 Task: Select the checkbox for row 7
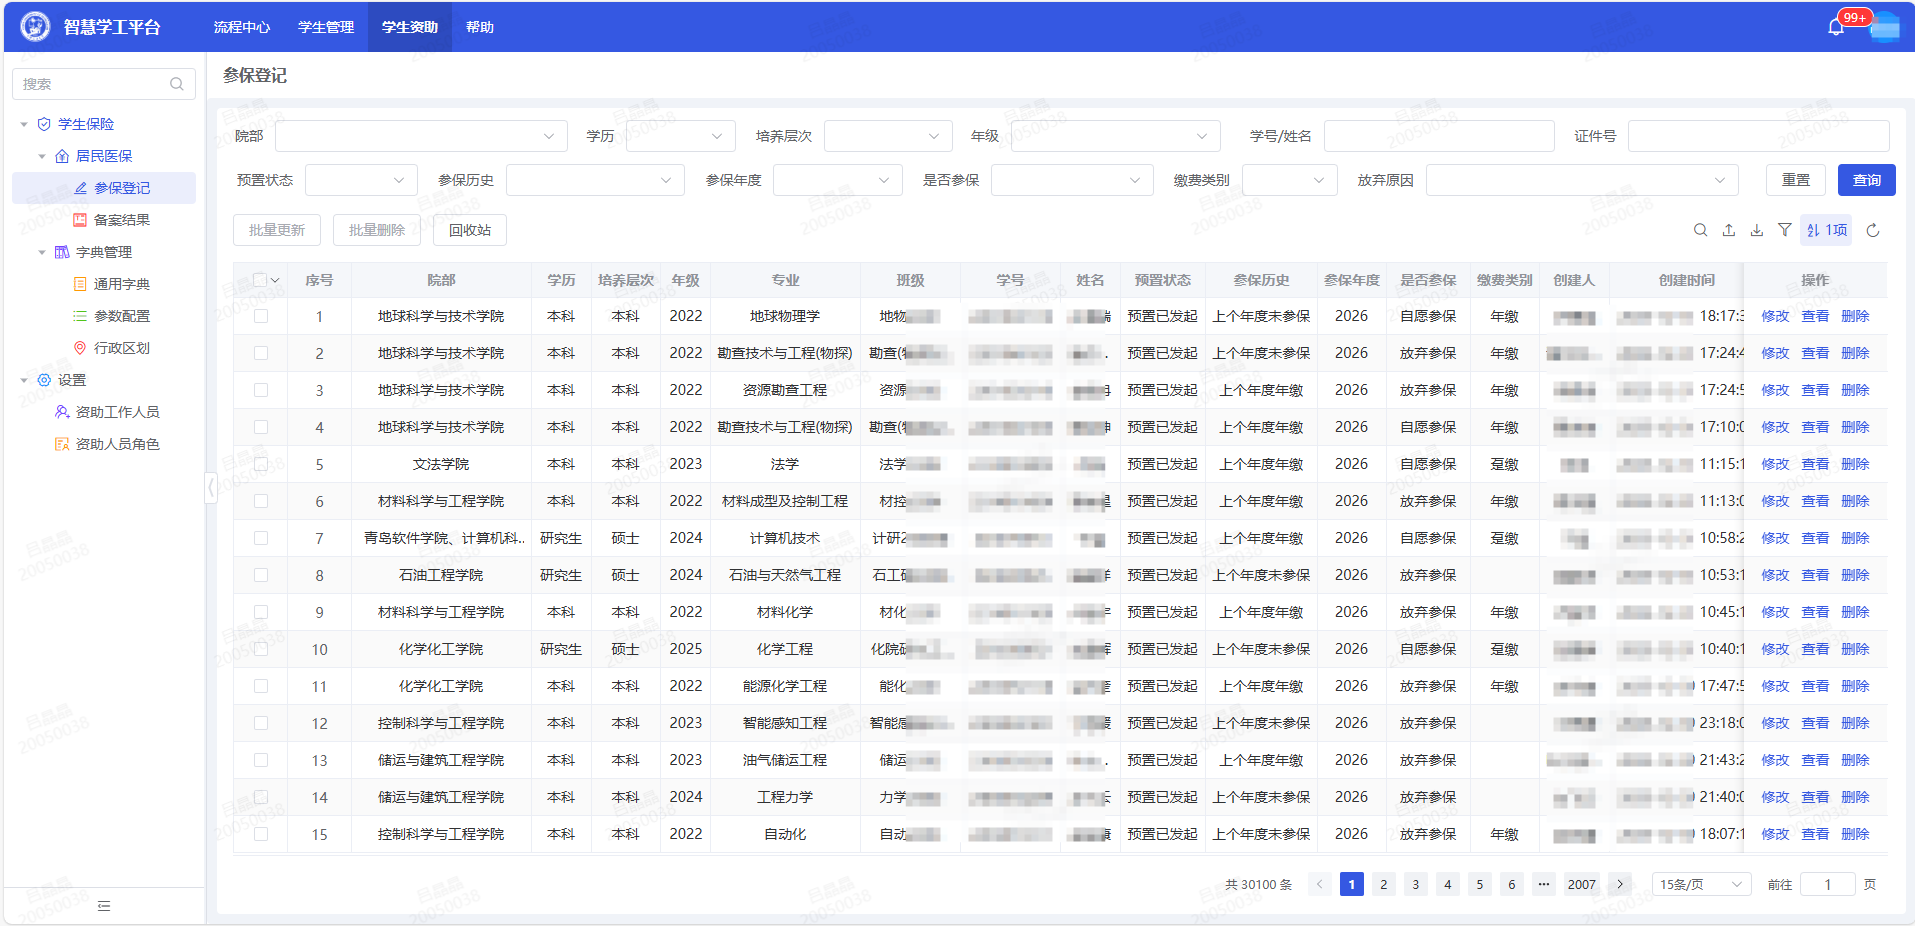[x=261, y=538]
